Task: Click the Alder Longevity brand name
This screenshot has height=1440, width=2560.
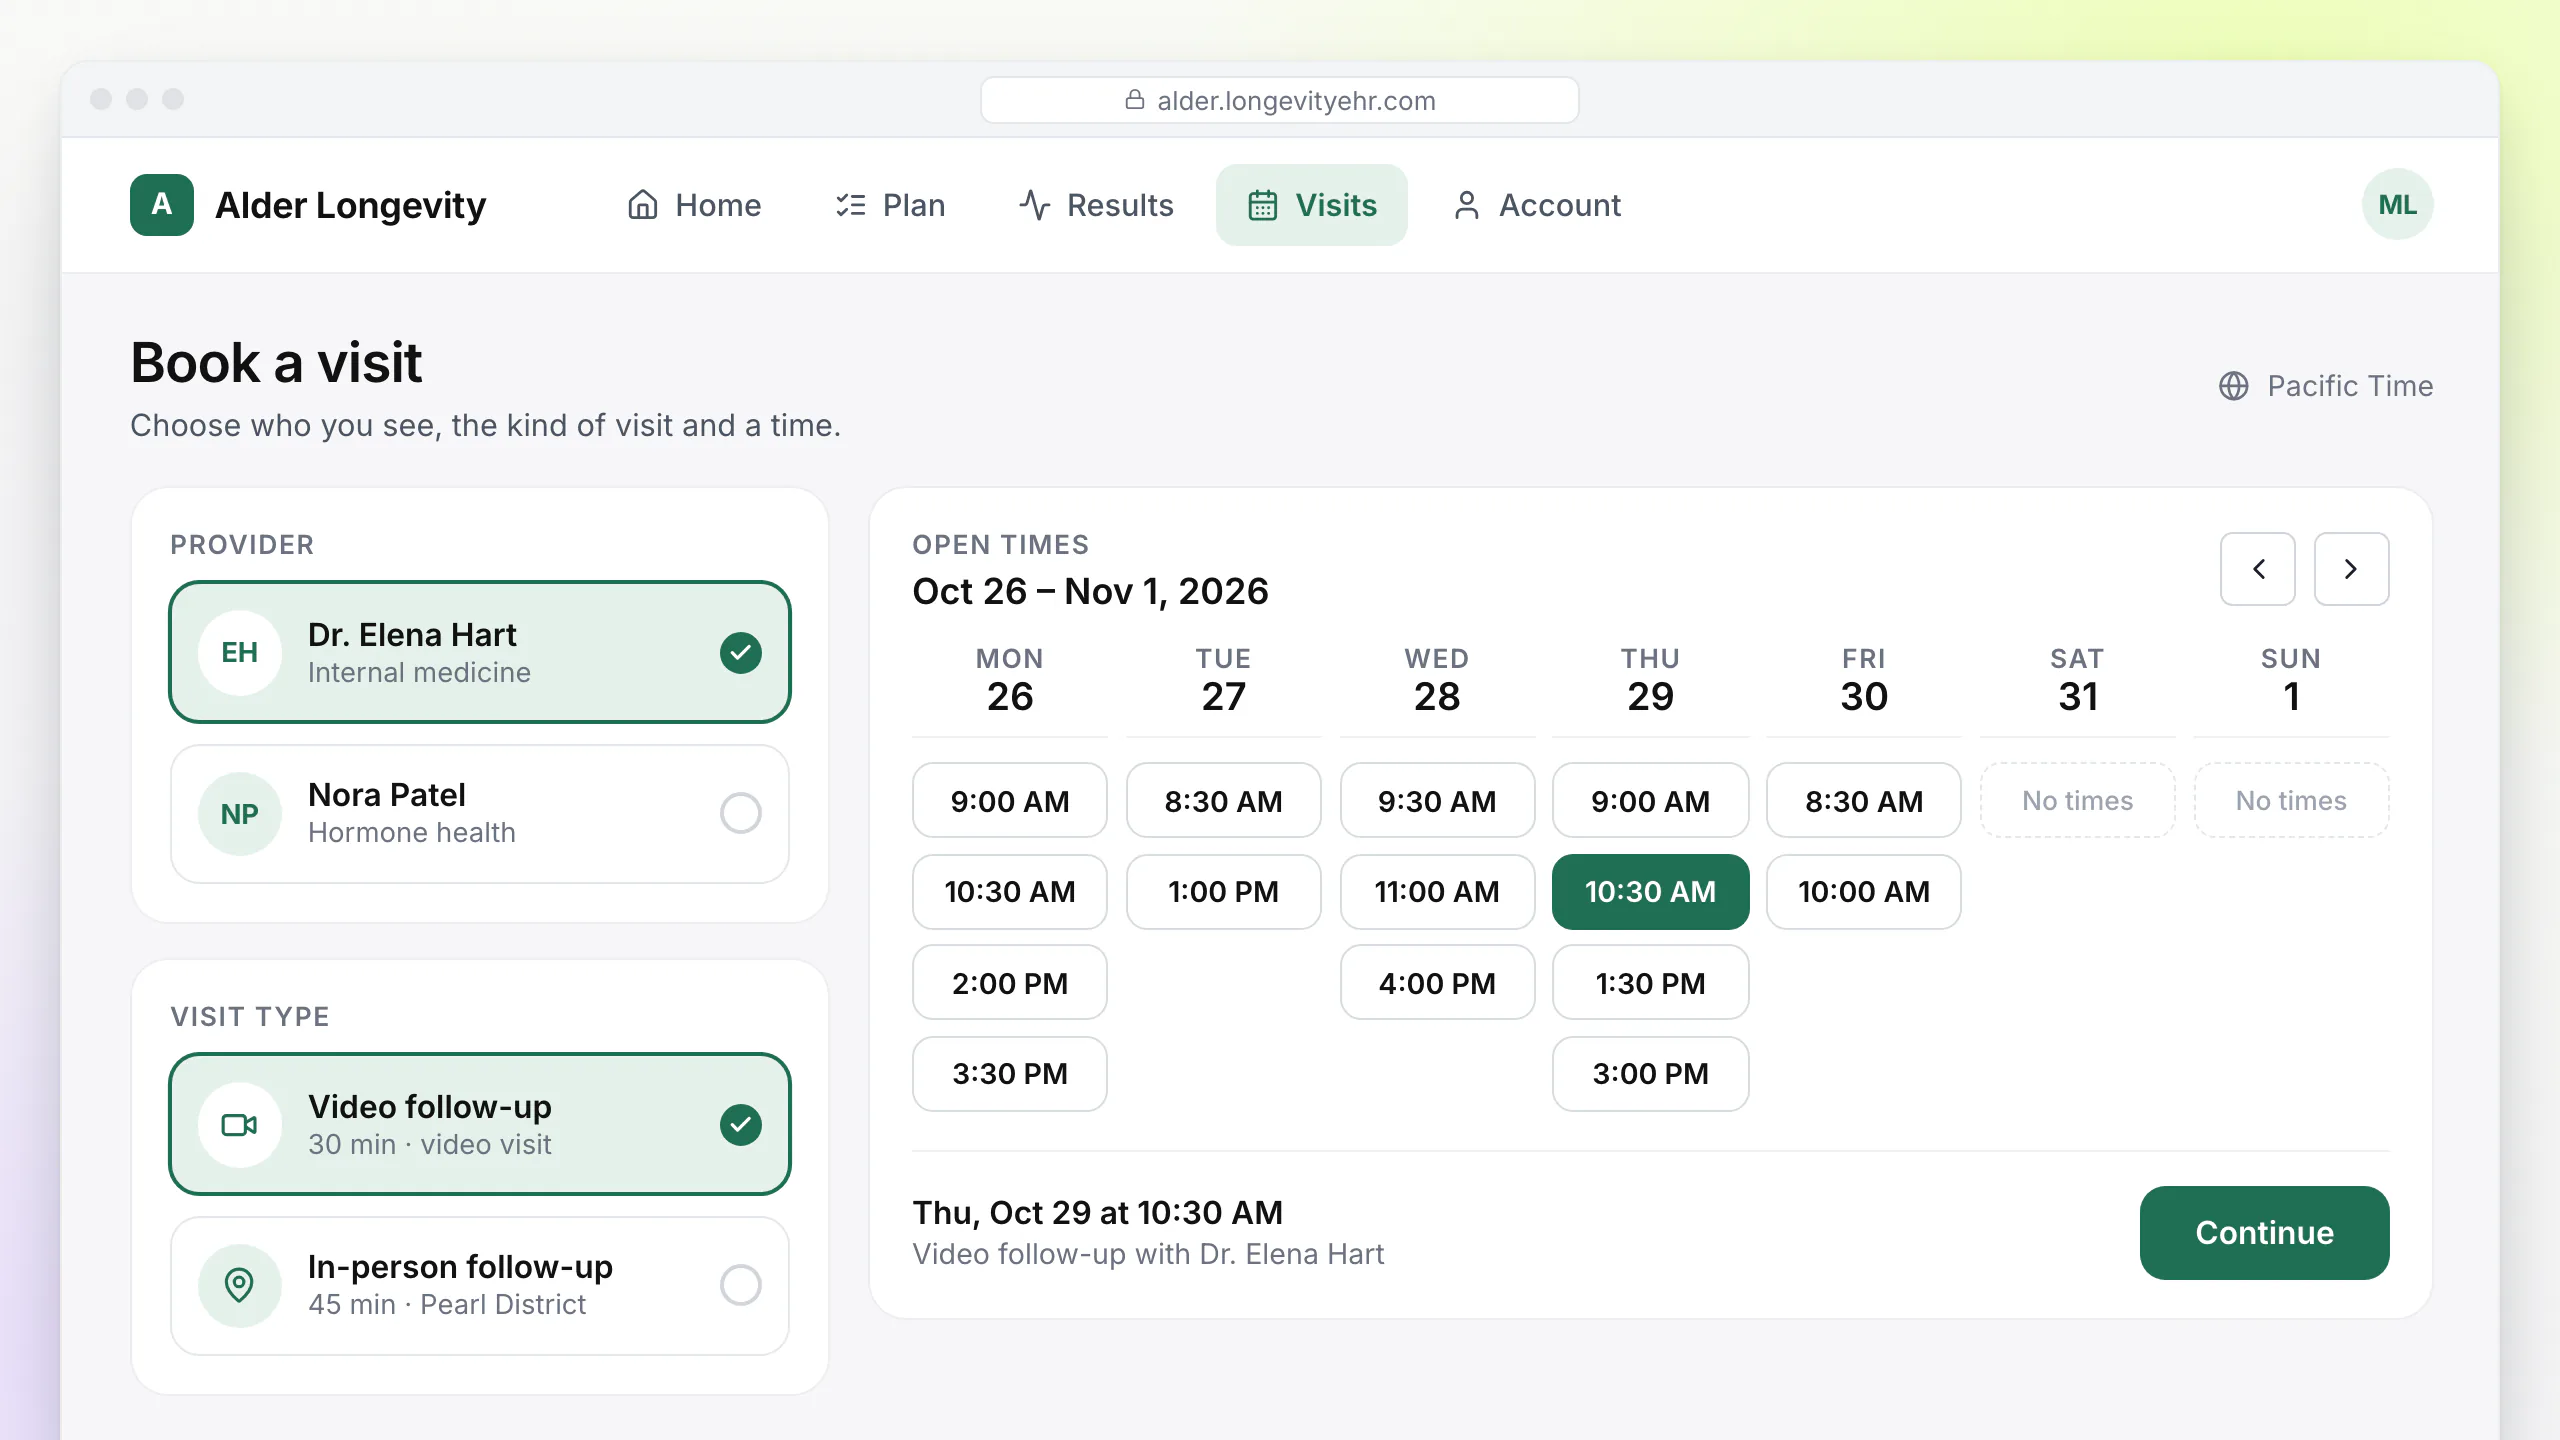Action: pyautogui.click(x=350, y=205)
